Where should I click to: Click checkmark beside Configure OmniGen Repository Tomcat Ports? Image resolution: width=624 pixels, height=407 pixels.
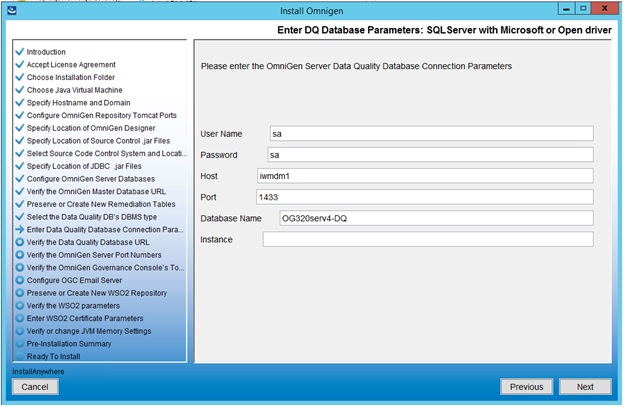(20, 115)
